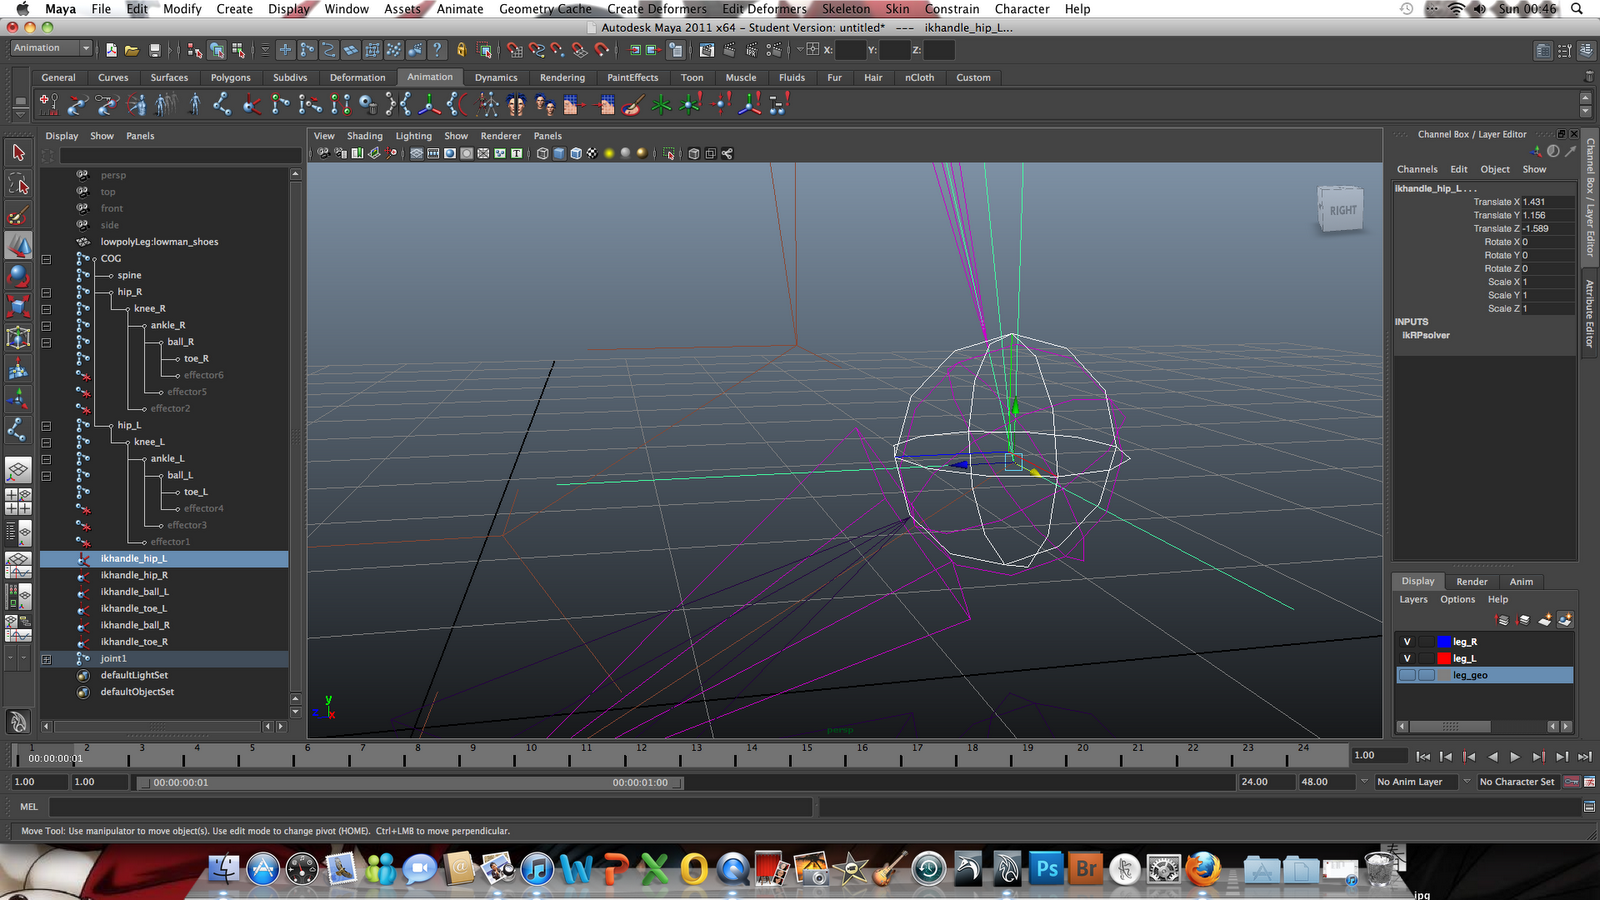Toggle visibility of the leg_L layer

pyautogui.click(x=1407, y=658)
